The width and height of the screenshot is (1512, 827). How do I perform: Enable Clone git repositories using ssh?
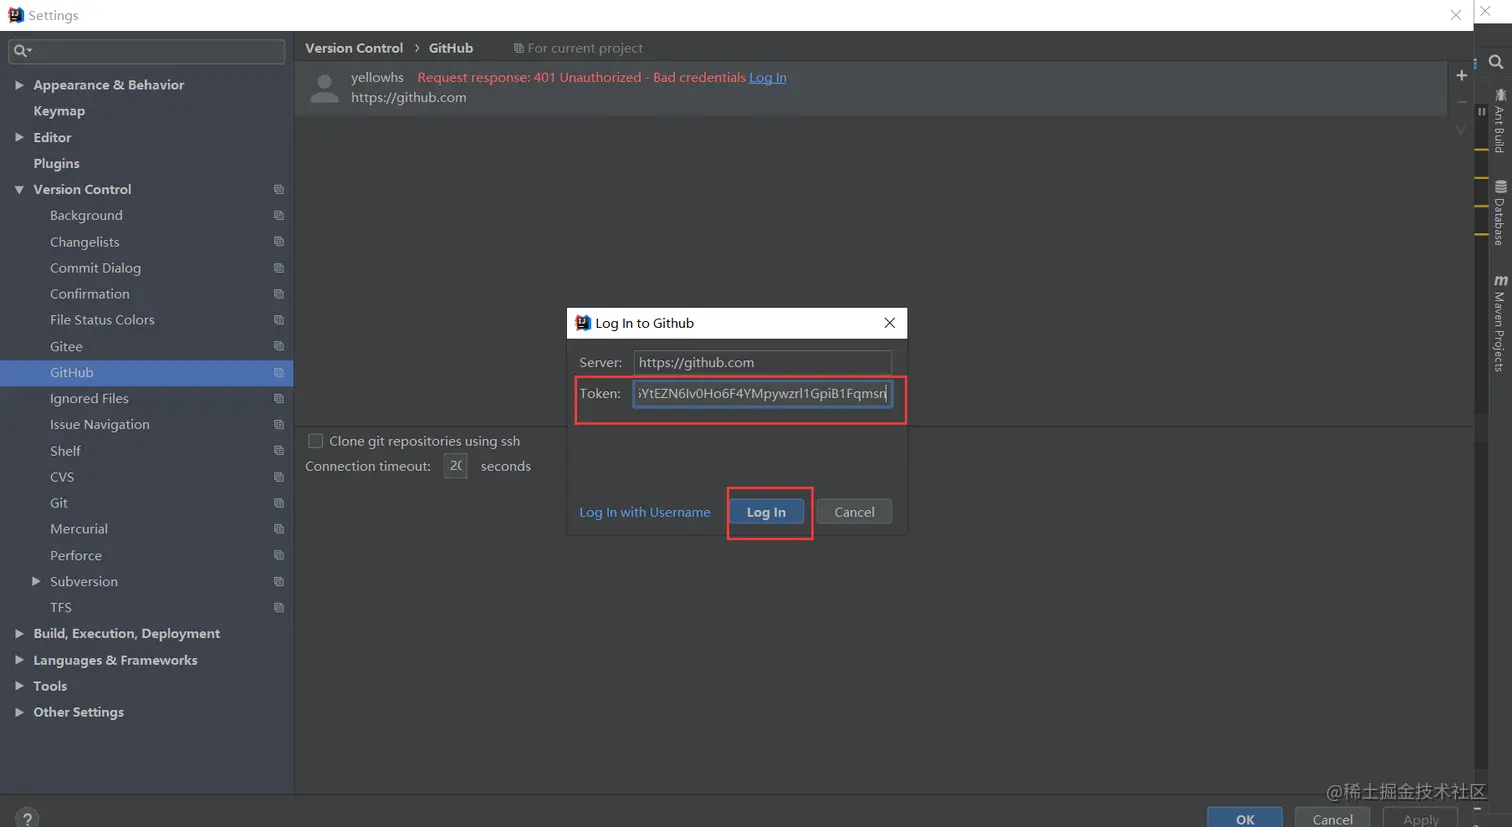[x=316, y=441]
